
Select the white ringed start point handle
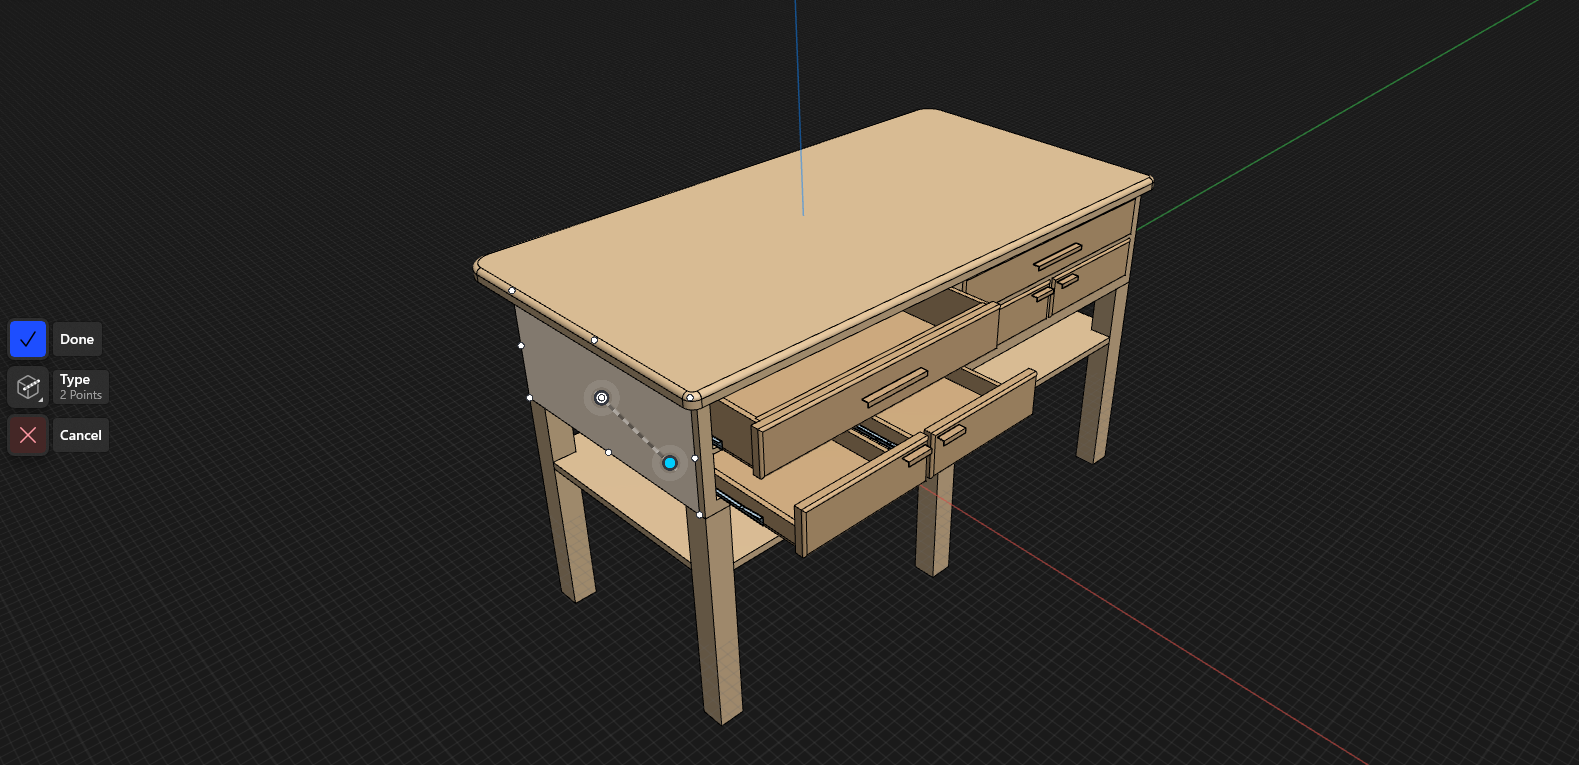(602, 398)
